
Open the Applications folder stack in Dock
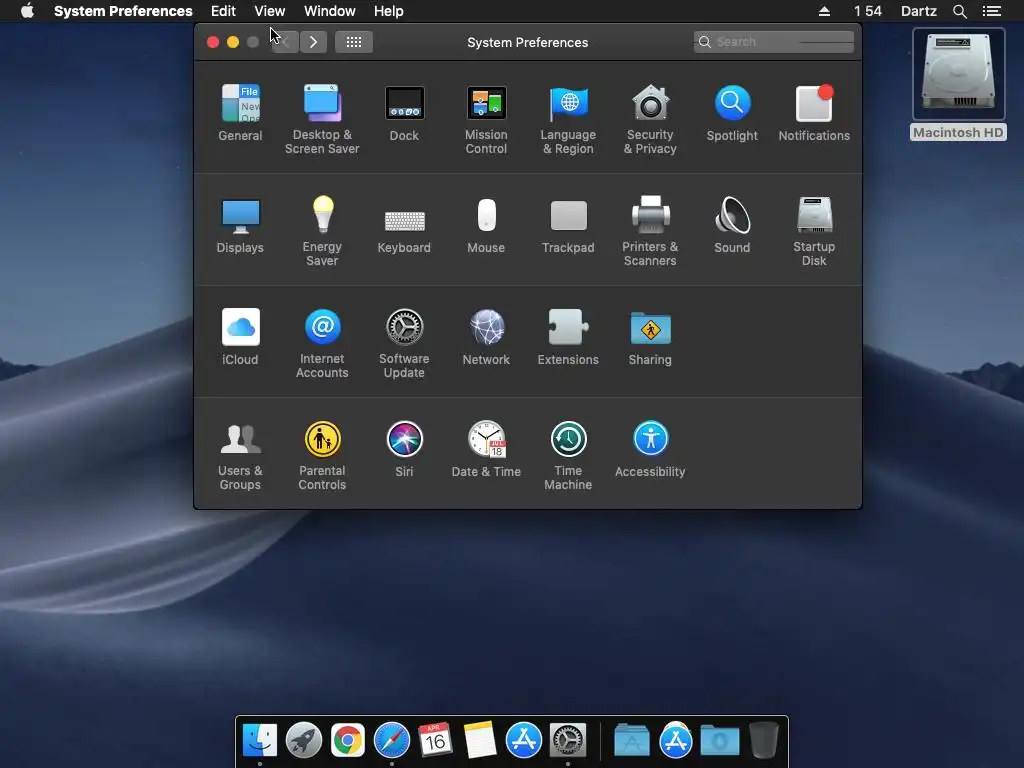632,740
